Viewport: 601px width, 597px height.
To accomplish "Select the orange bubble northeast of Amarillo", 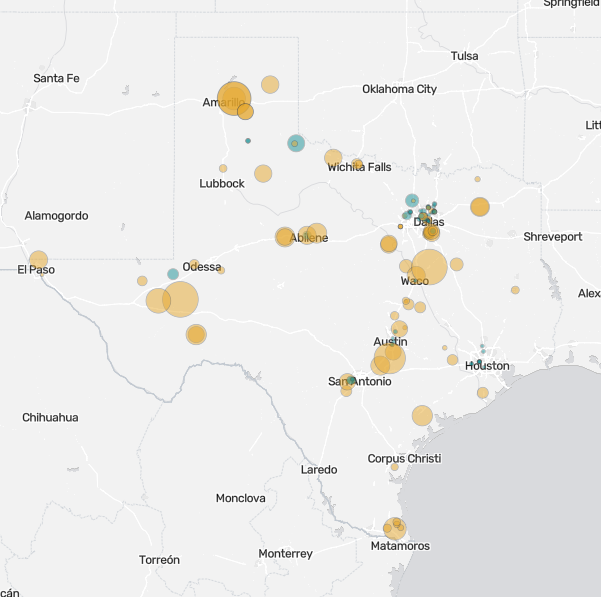I will (270, 85).
